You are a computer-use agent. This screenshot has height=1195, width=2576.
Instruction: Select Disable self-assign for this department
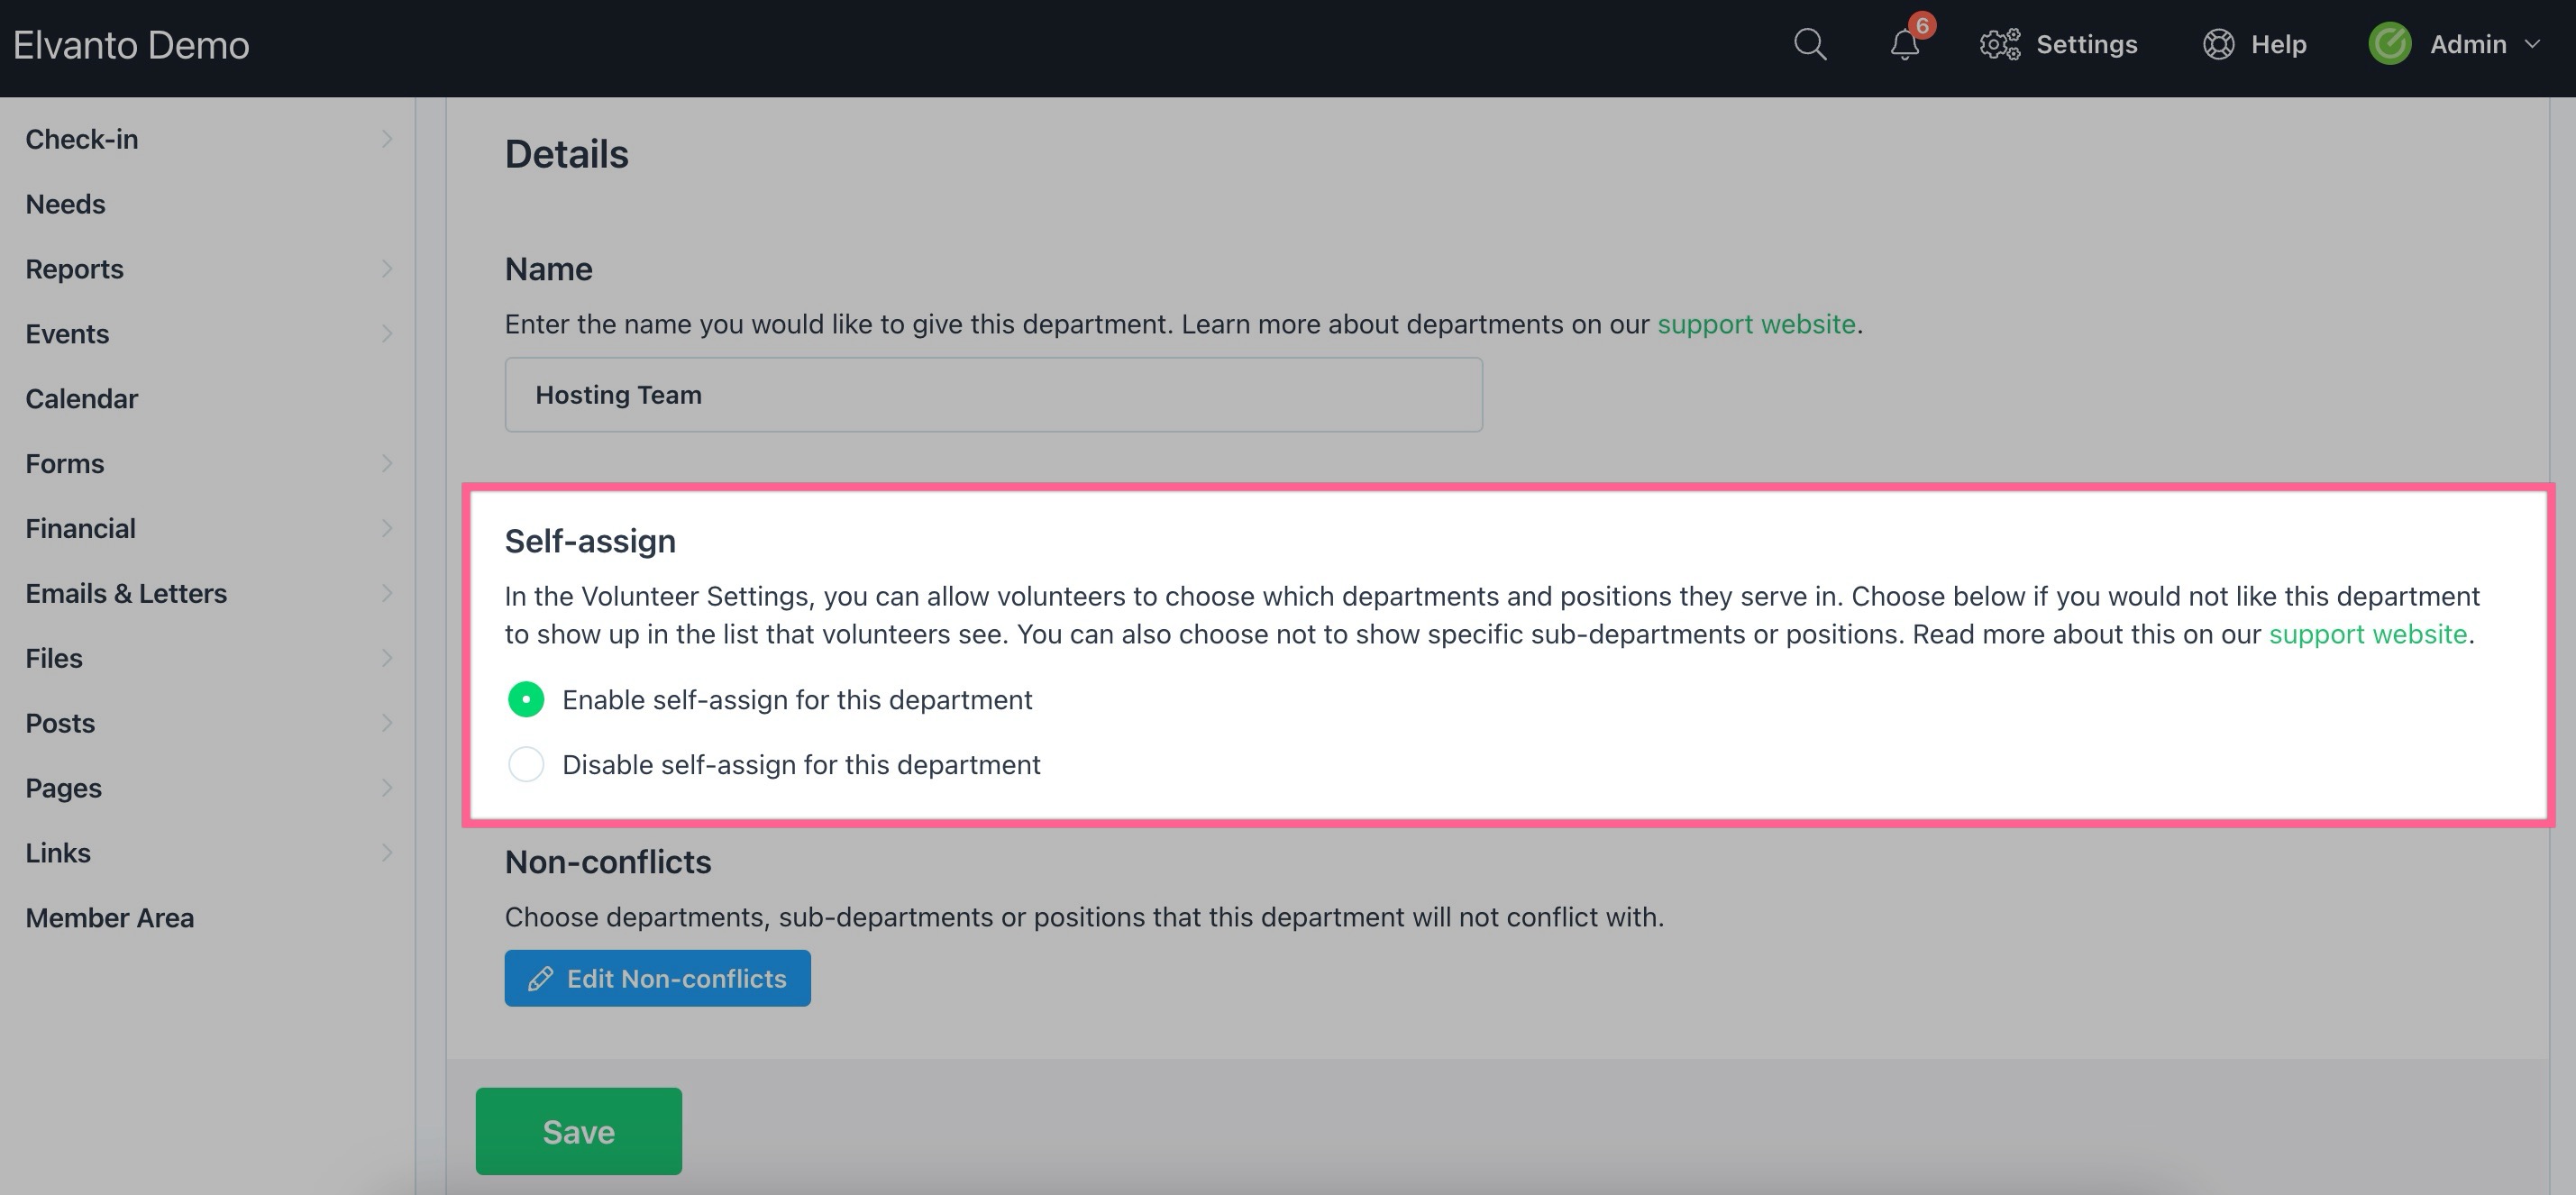tap(526, 765)
